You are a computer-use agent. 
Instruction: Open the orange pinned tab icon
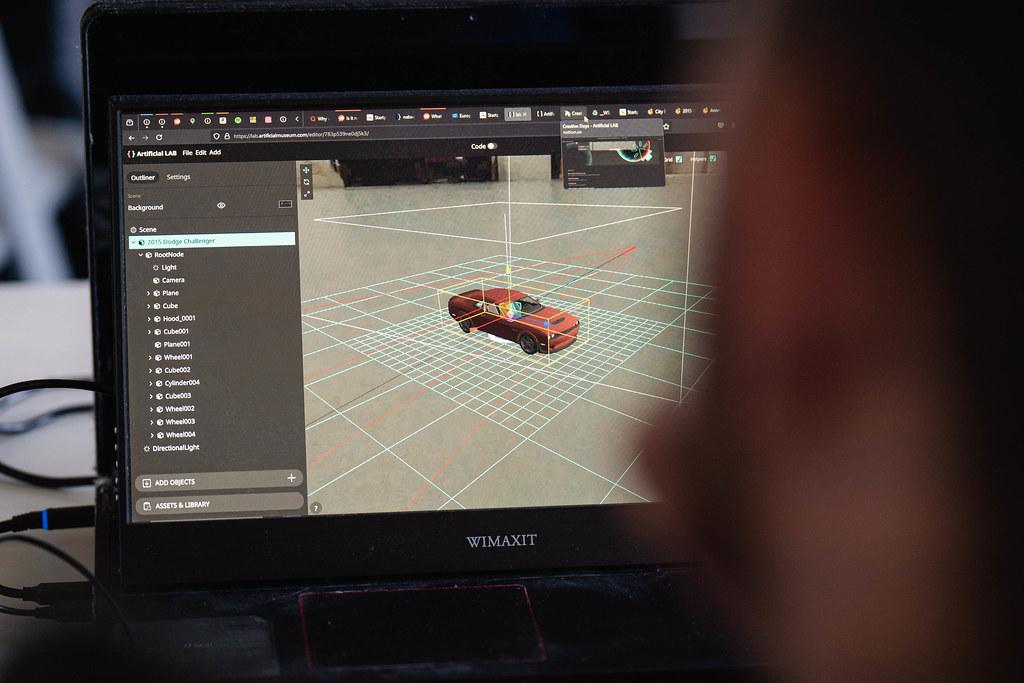click(x=177, y=121)
